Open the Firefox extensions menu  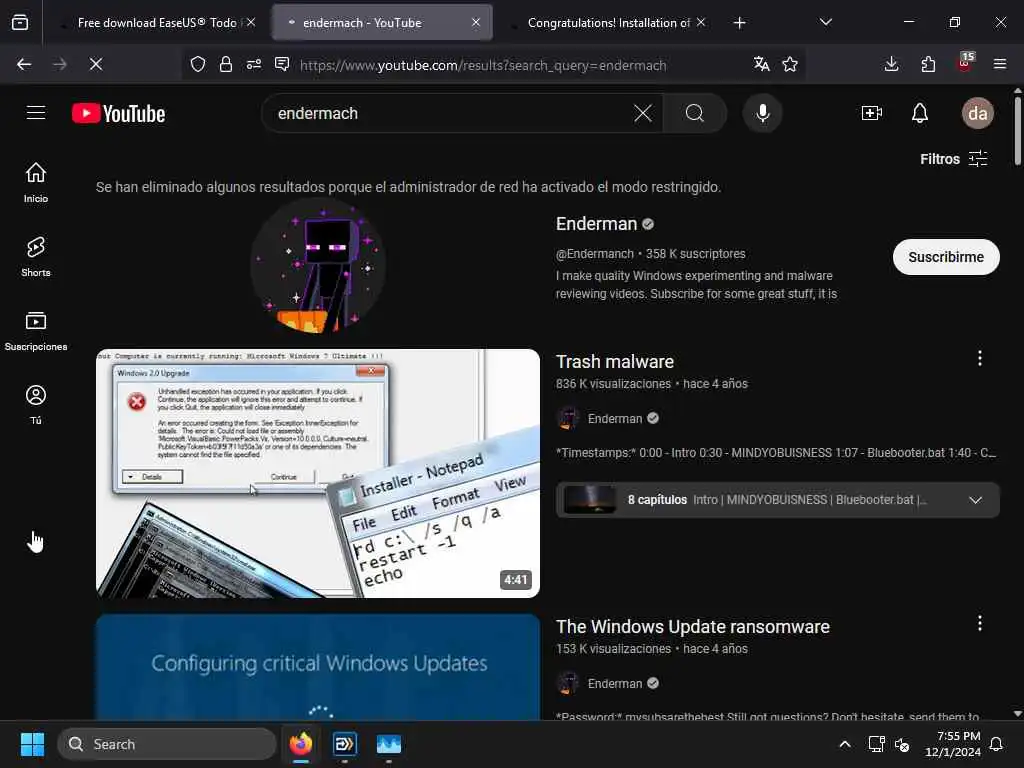point(928,64)
